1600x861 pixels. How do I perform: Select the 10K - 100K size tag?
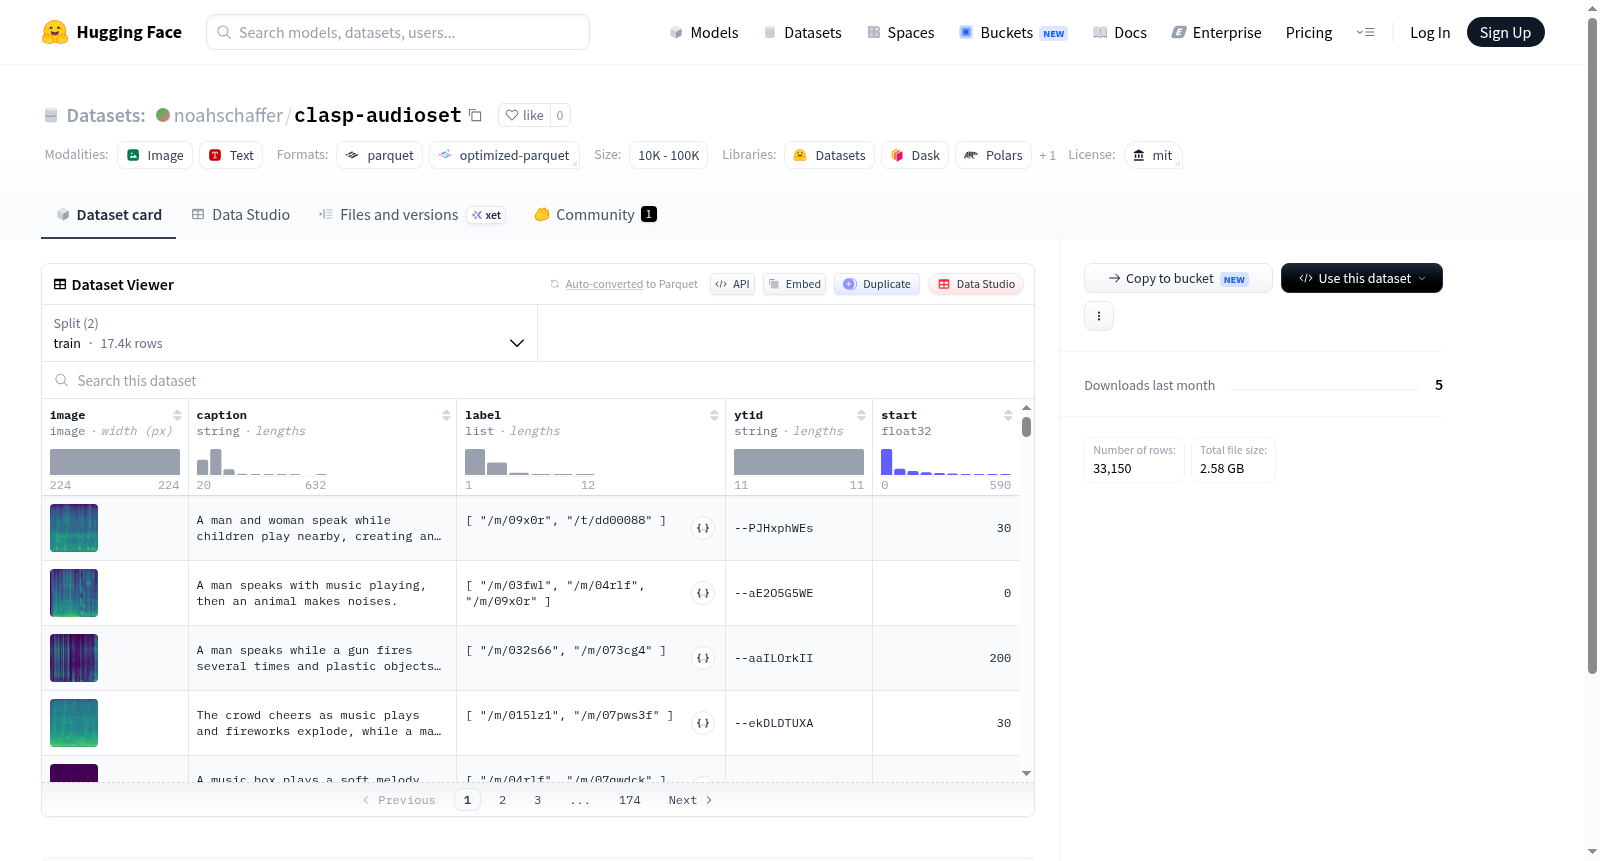(669, 155)
